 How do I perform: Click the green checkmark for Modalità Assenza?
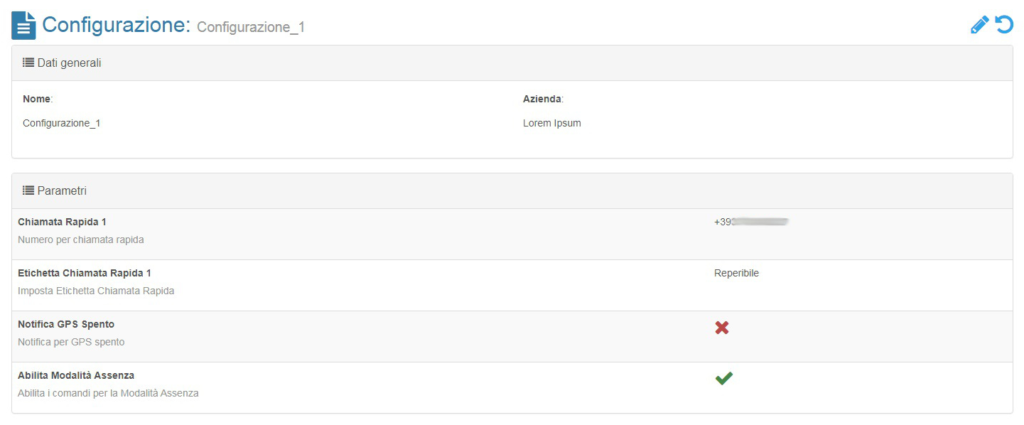(x=724, y=378)
